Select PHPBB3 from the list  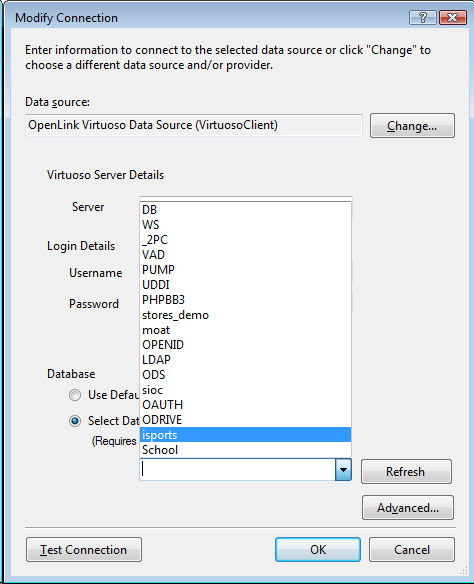pos(245,300)
